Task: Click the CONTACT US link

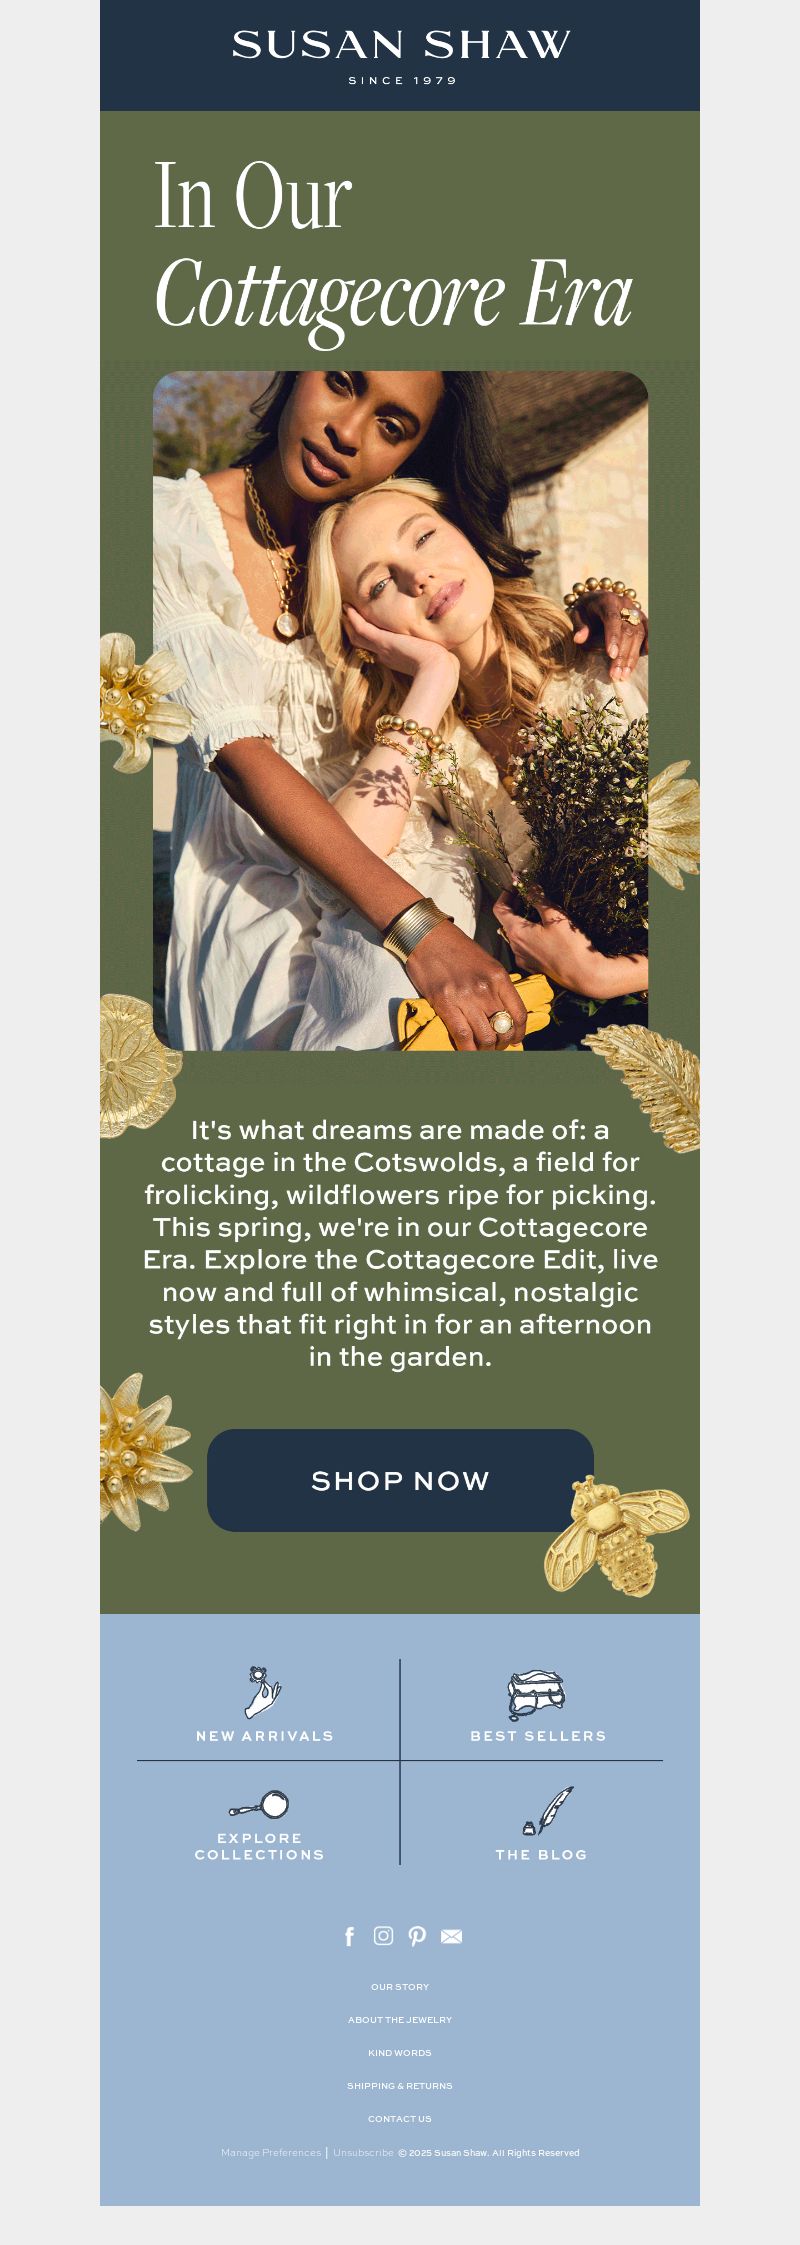Action: click(x=400, y=2119)
